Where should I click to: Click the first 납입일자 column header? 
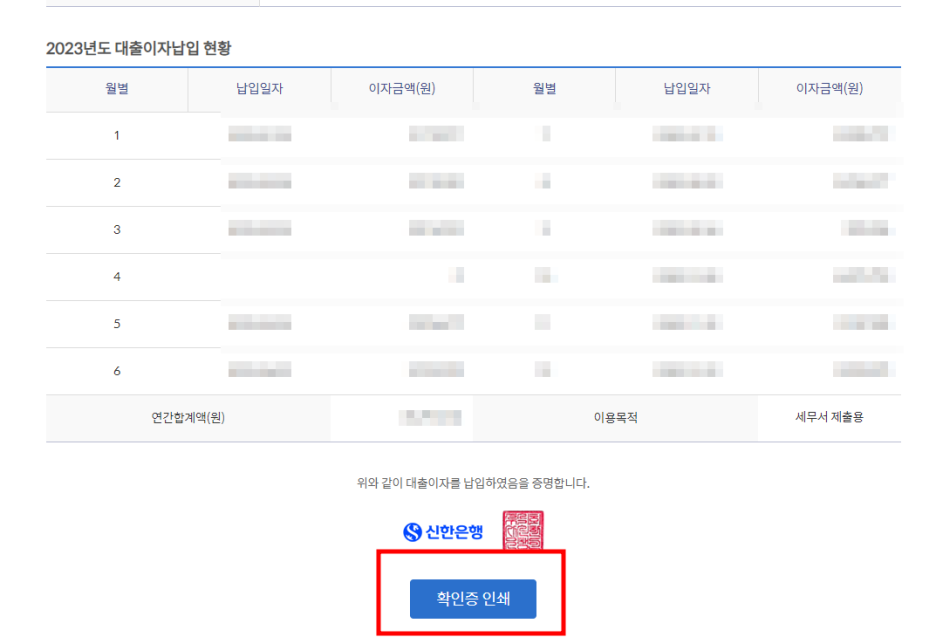click(x=259, y=89)
